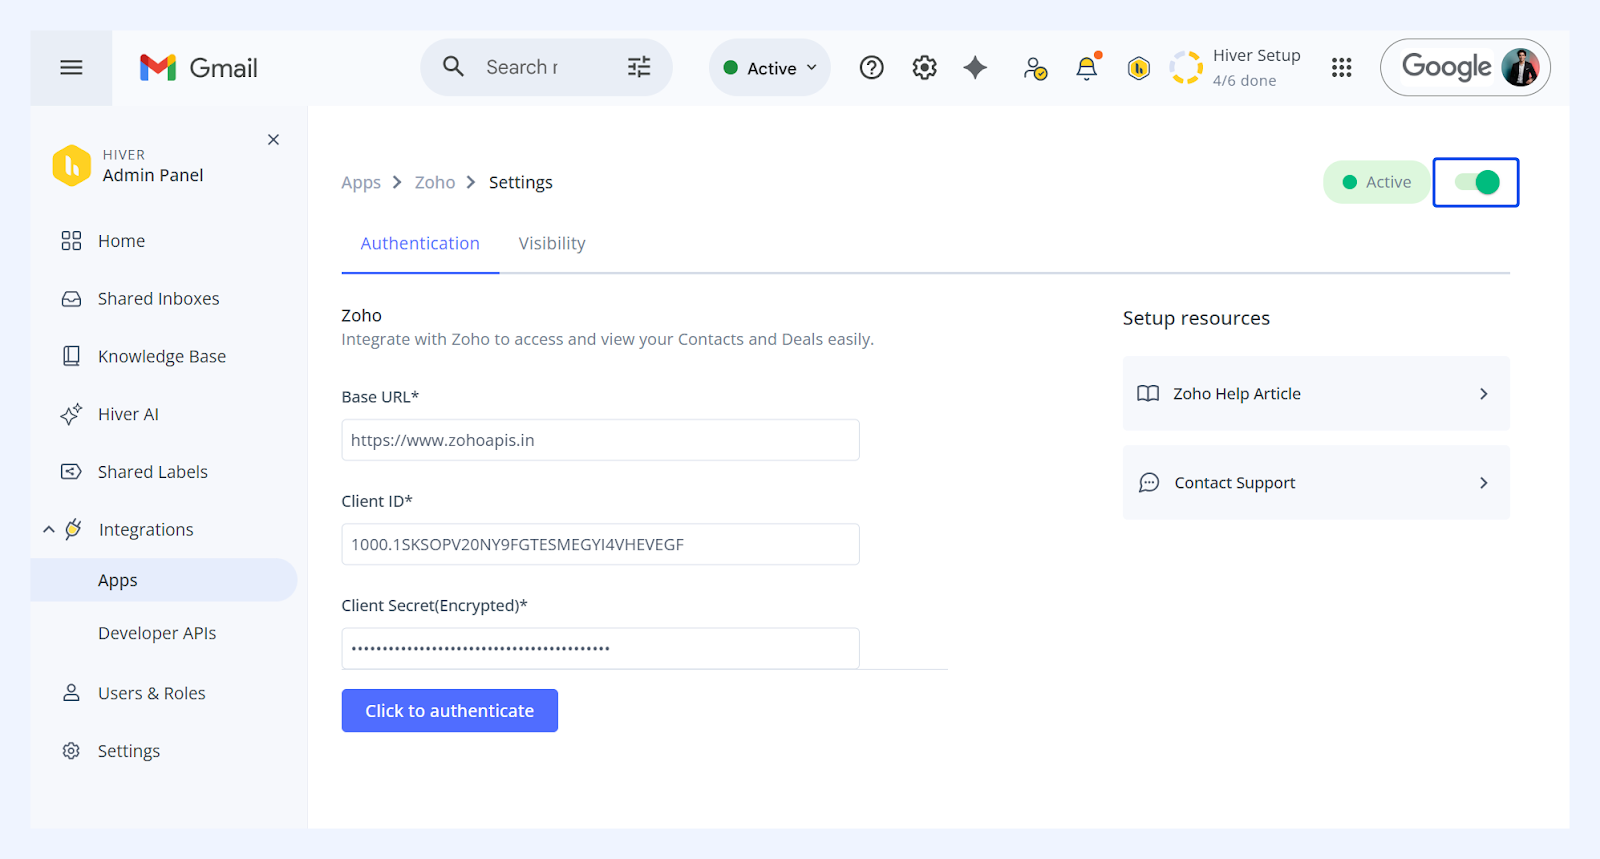Screen dimensions: 1600x859
Task: Click the Gmail search box
Action: click(x=546, y=67)
